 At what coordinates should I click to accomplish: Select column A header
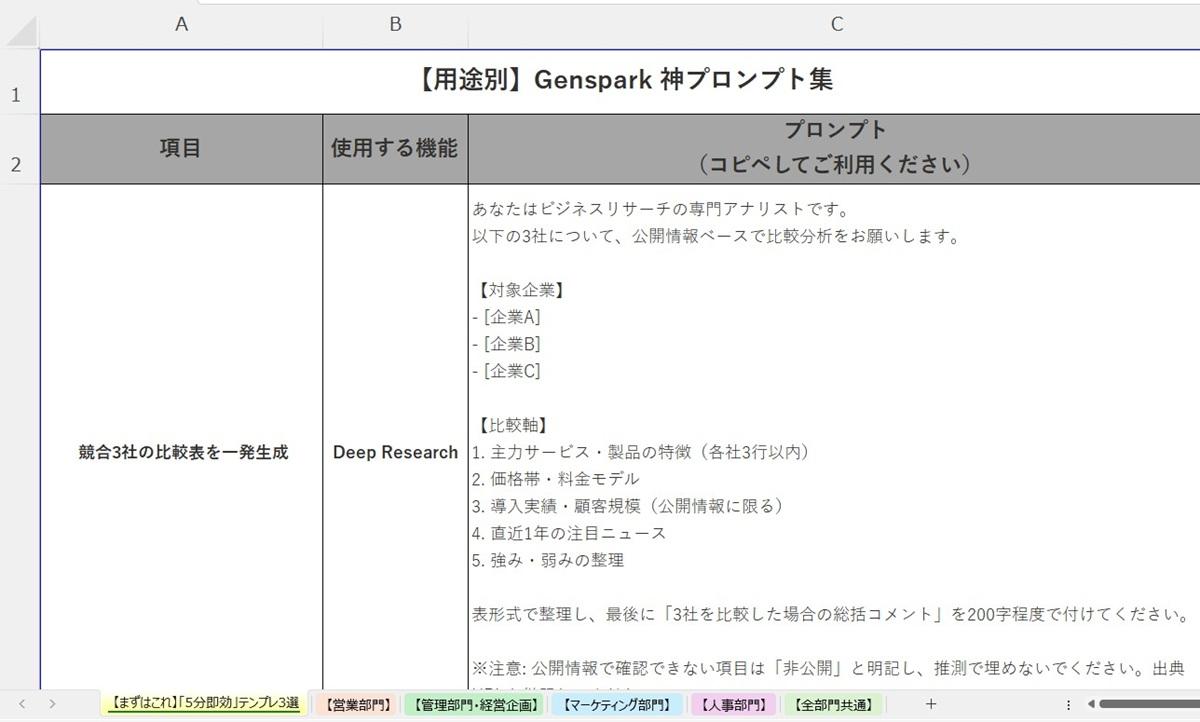pos(181,24)
